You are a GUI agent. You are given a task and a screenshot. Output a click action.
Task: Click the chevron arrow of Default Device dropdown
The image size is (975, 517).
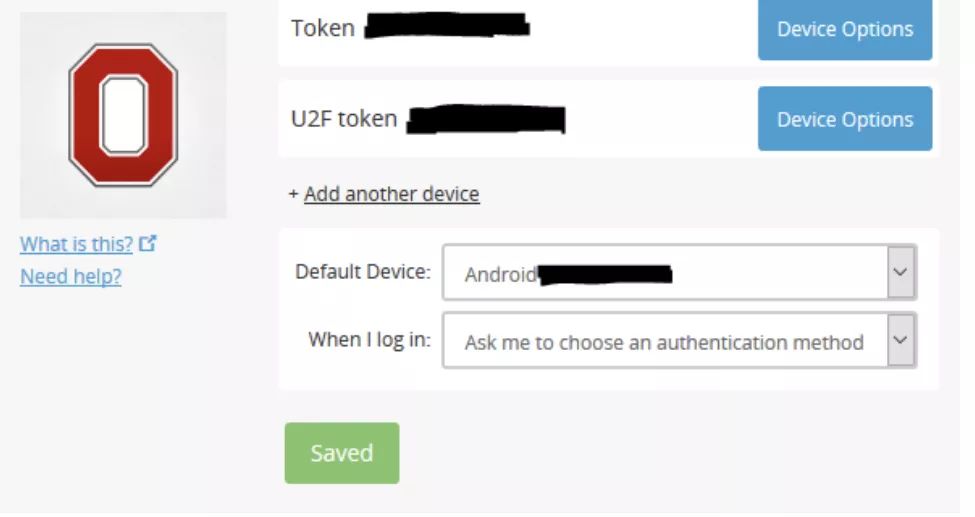(x=901, y=272)
